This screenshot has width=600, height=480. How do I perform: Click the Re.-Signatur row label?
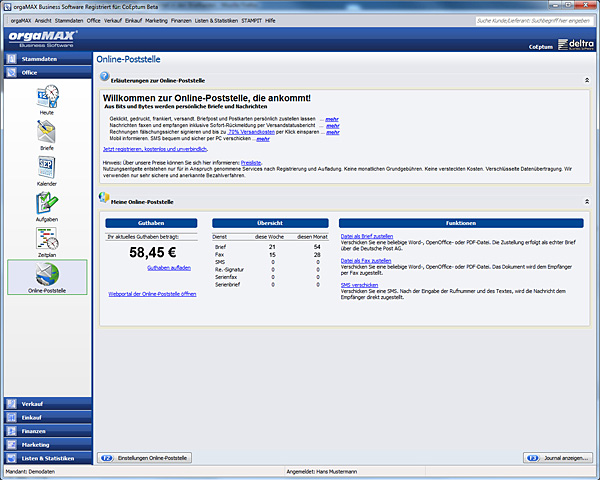coord(229,269)
